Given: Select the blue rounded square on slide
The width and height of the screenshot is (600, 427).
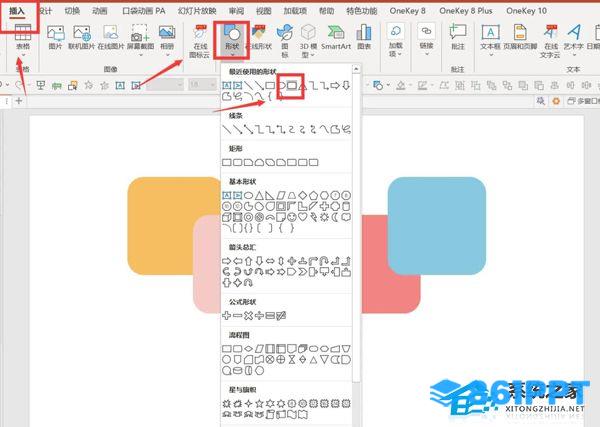Looking at the screenshot, I should point(437,226).
